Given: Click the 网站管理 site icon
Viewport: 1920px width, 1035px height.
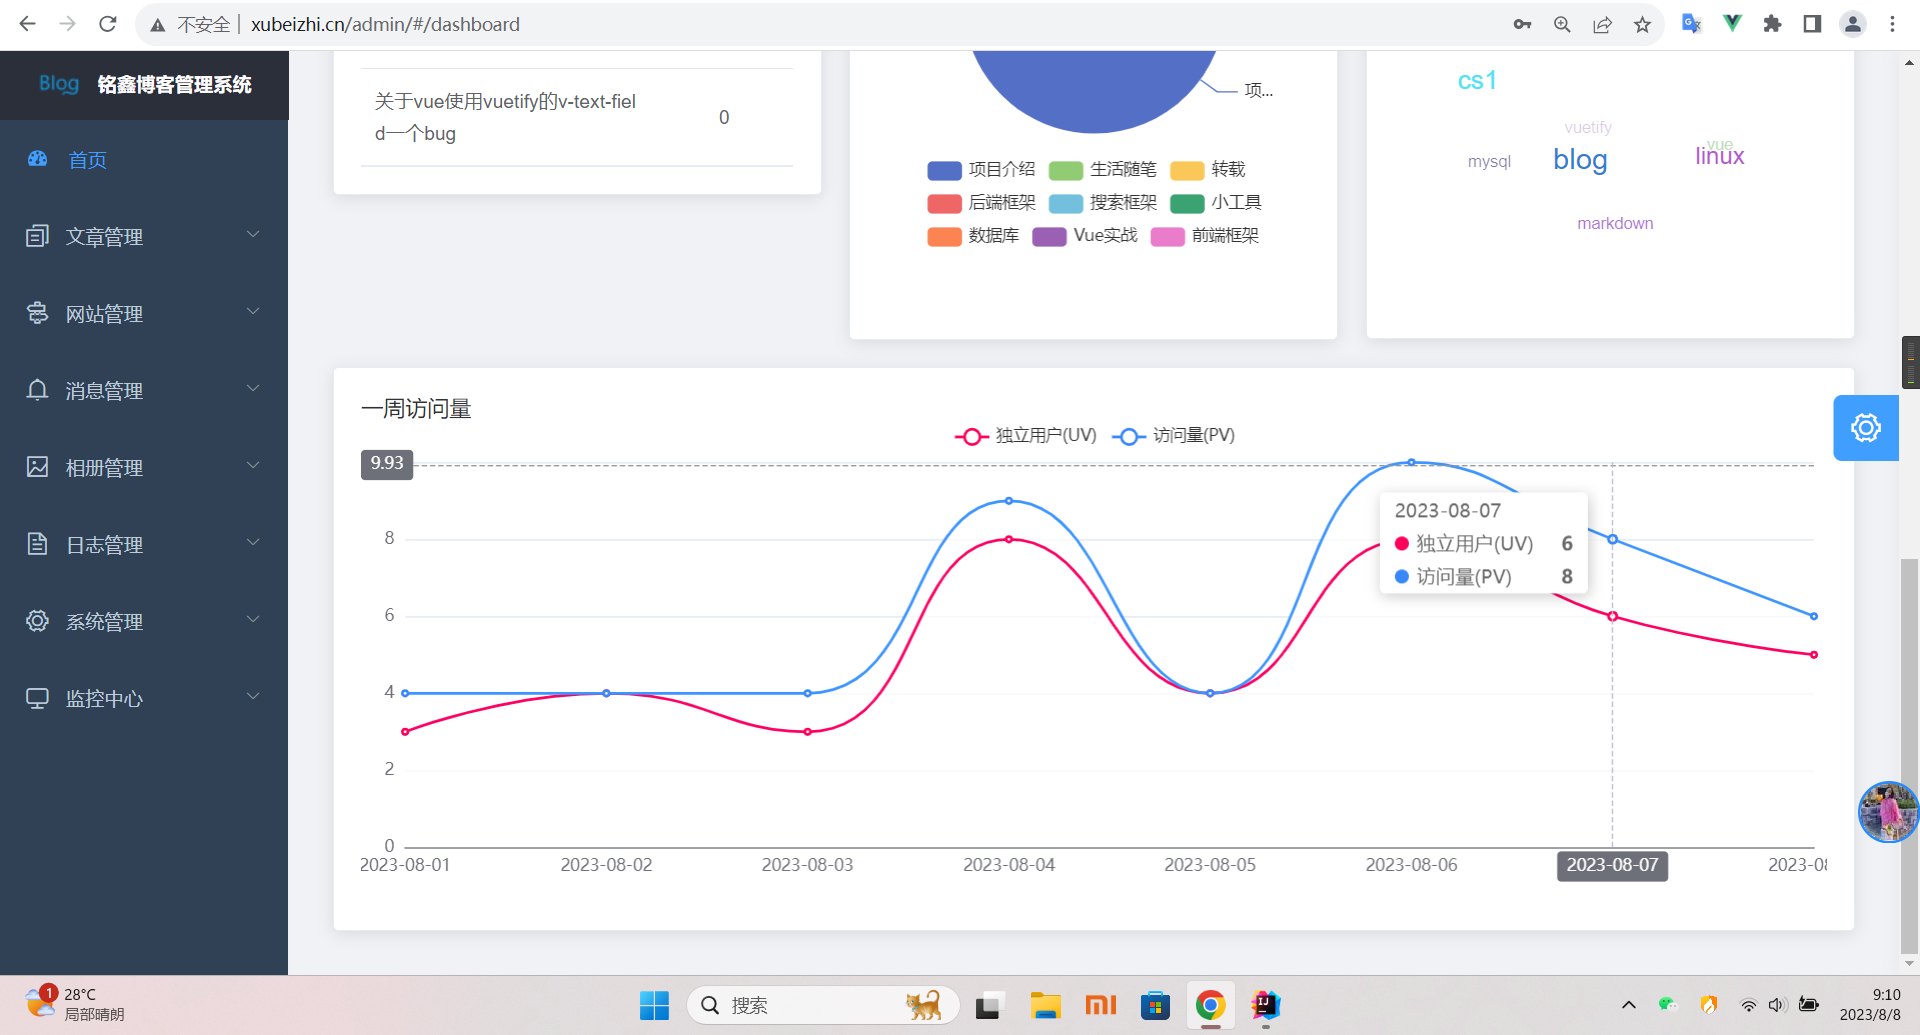Looking at the screenshot, I should pos(37,313).
